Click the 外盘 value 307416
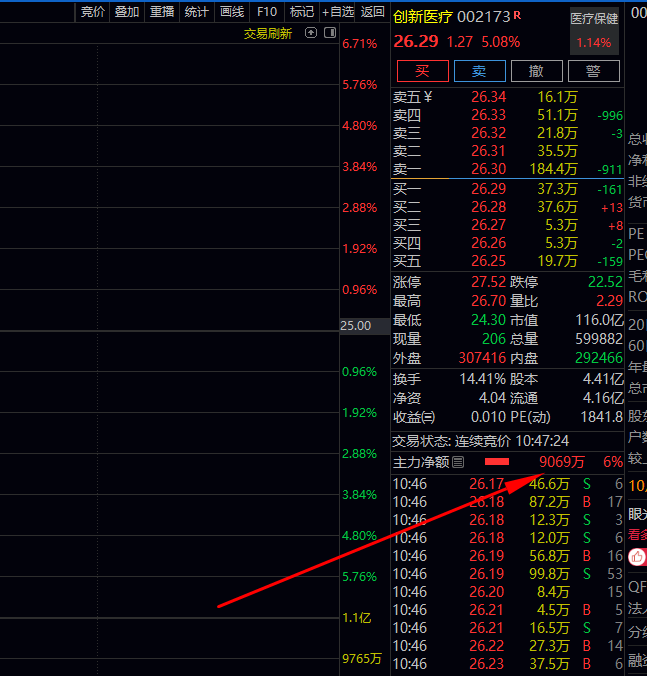The width and height of the screenshot is (647, 676). tap(482, 358)
